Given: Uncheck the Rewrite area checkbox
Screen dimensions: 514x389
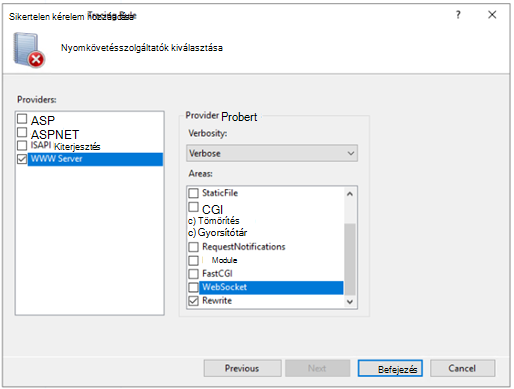Looking at the screenshot, I should 193,301.
